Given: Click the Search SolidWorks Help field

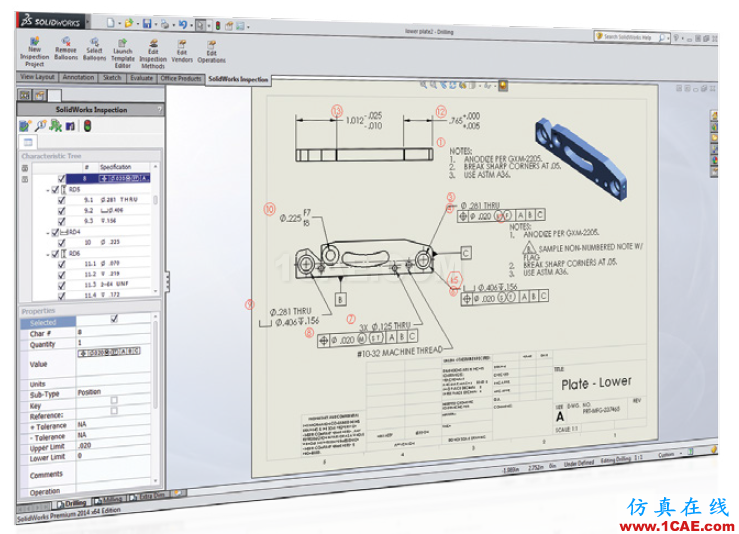Looking at the screenshot, I should tap(631, 36).
